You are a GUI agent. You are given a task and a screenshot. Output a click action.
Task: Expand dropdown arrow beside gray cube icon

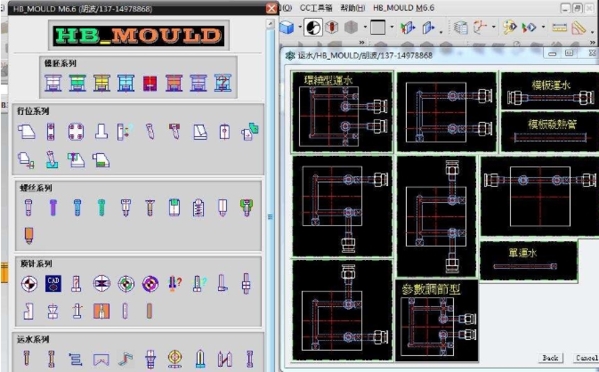tap(365, 27)
